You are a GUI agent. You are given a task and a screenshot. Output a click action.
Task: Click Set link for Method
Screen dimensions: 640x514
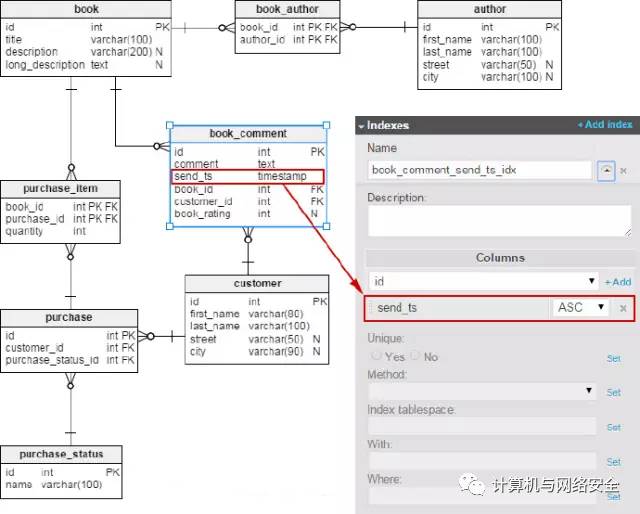click(x=613, y=392)
